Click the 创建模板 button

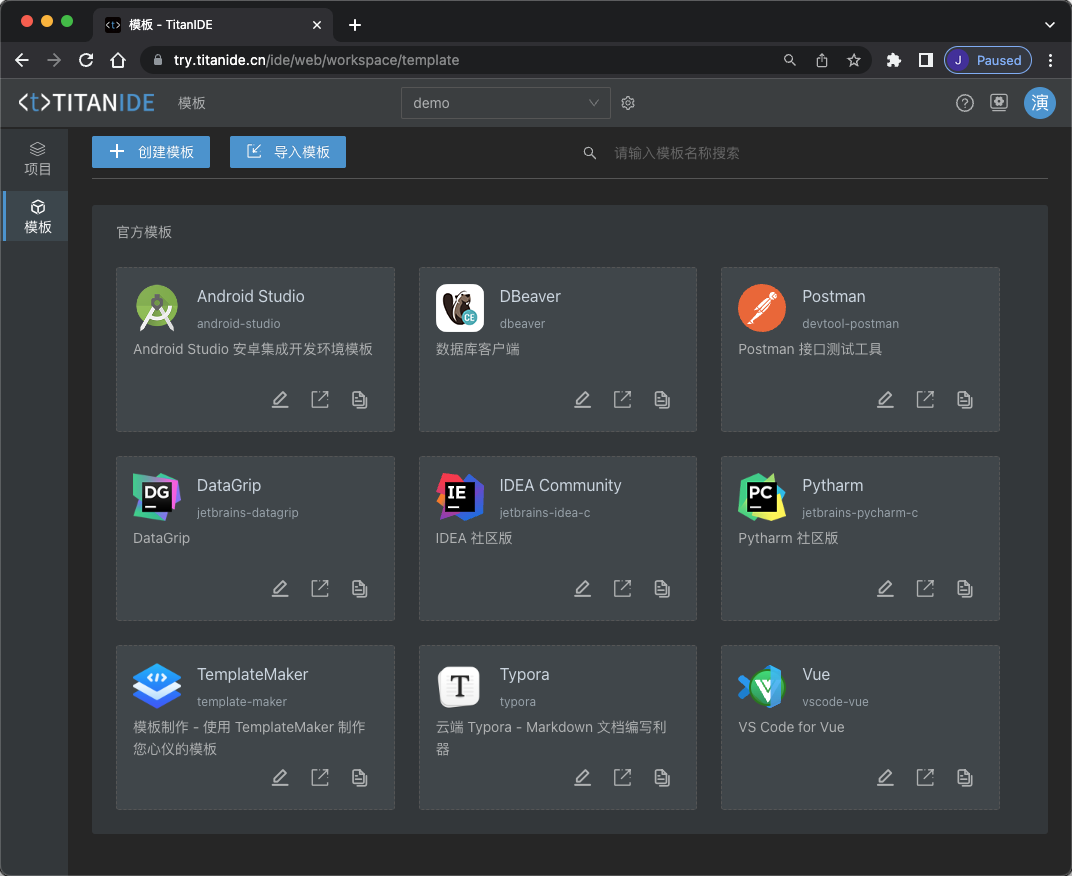coord(151,152)
